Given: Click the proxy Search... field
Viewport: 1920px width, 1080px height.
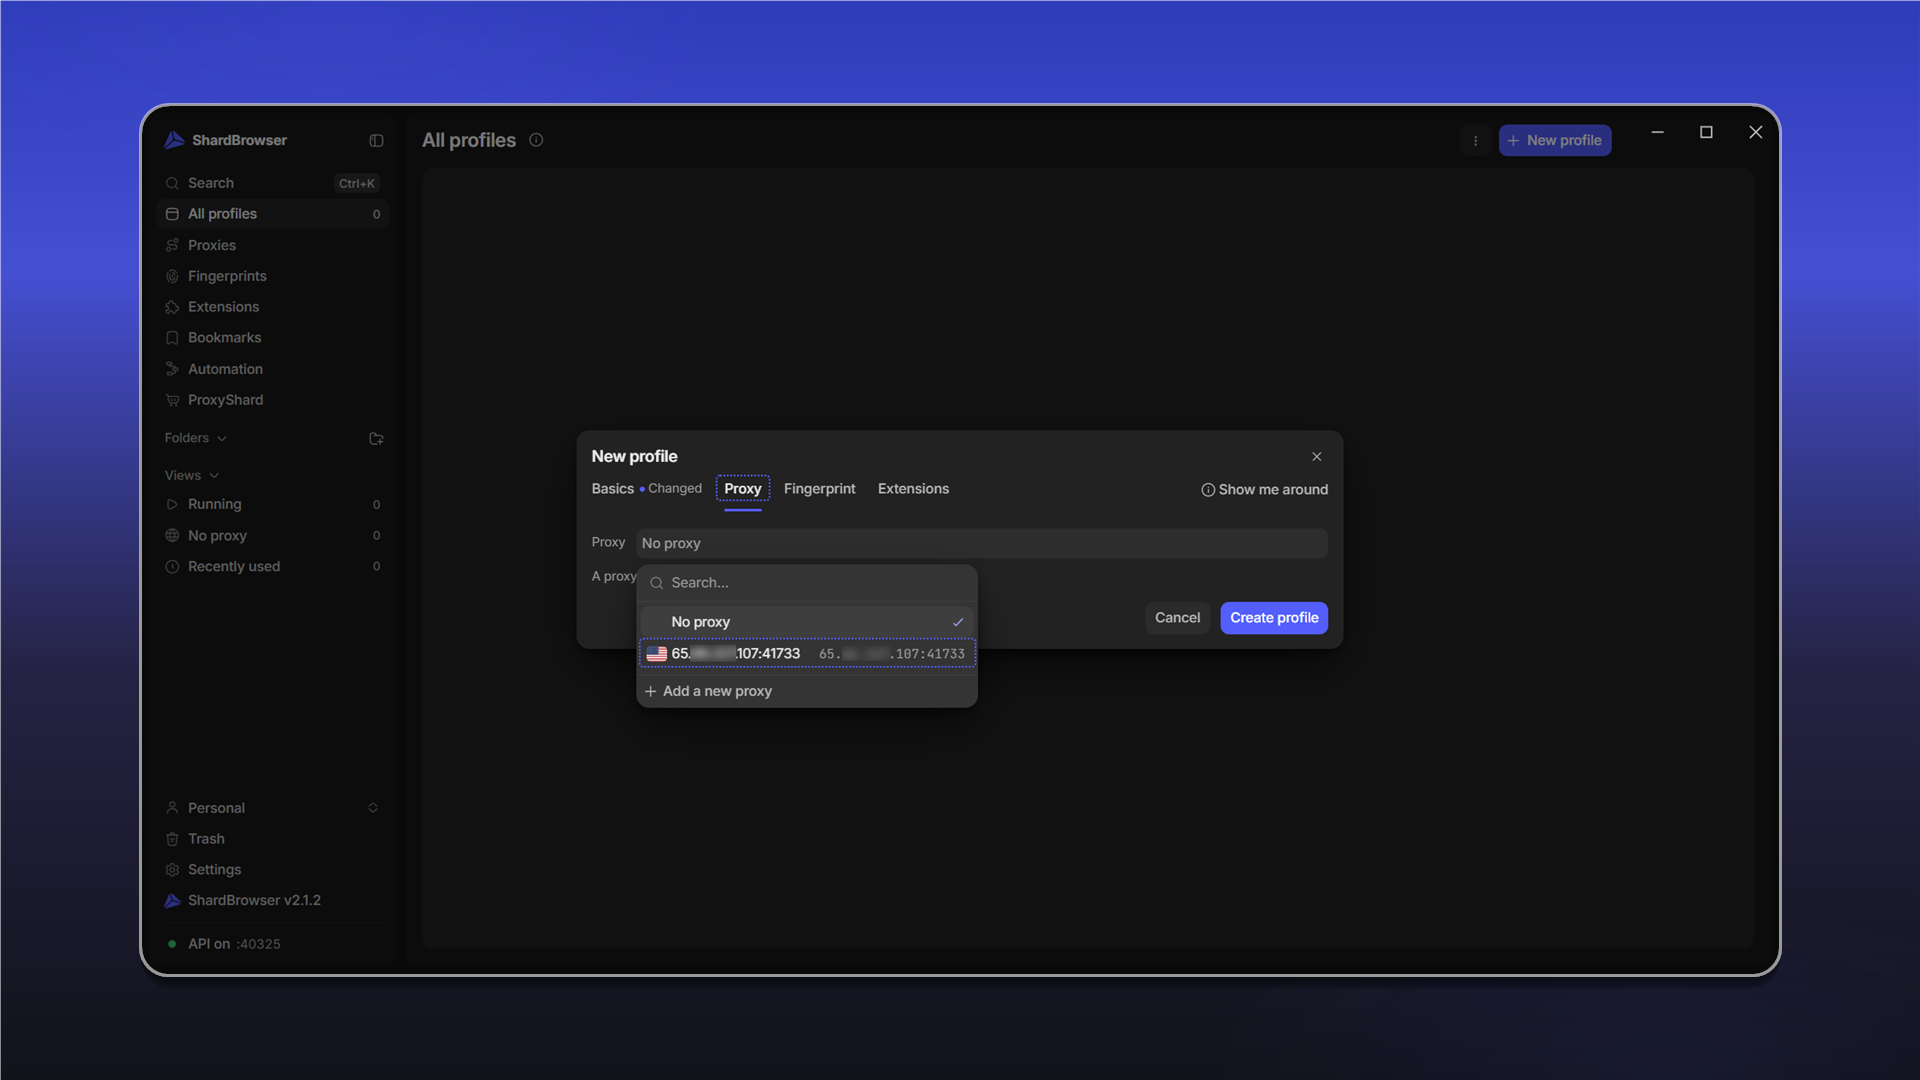Looking at the screenshot, I should tap(807, 583).
